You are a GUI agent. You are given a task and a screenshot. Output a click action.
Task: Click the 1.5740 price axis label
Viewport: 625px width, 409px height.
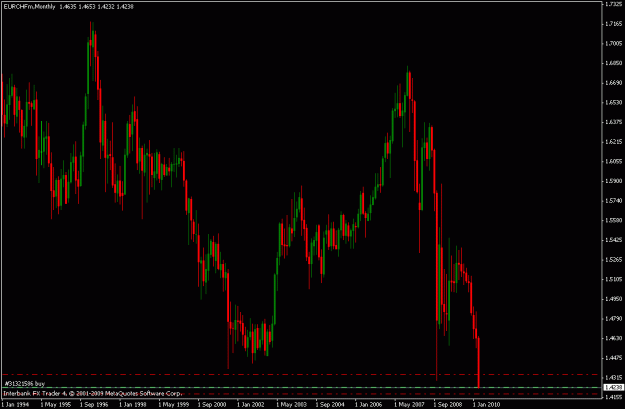(x=614, y=201)
